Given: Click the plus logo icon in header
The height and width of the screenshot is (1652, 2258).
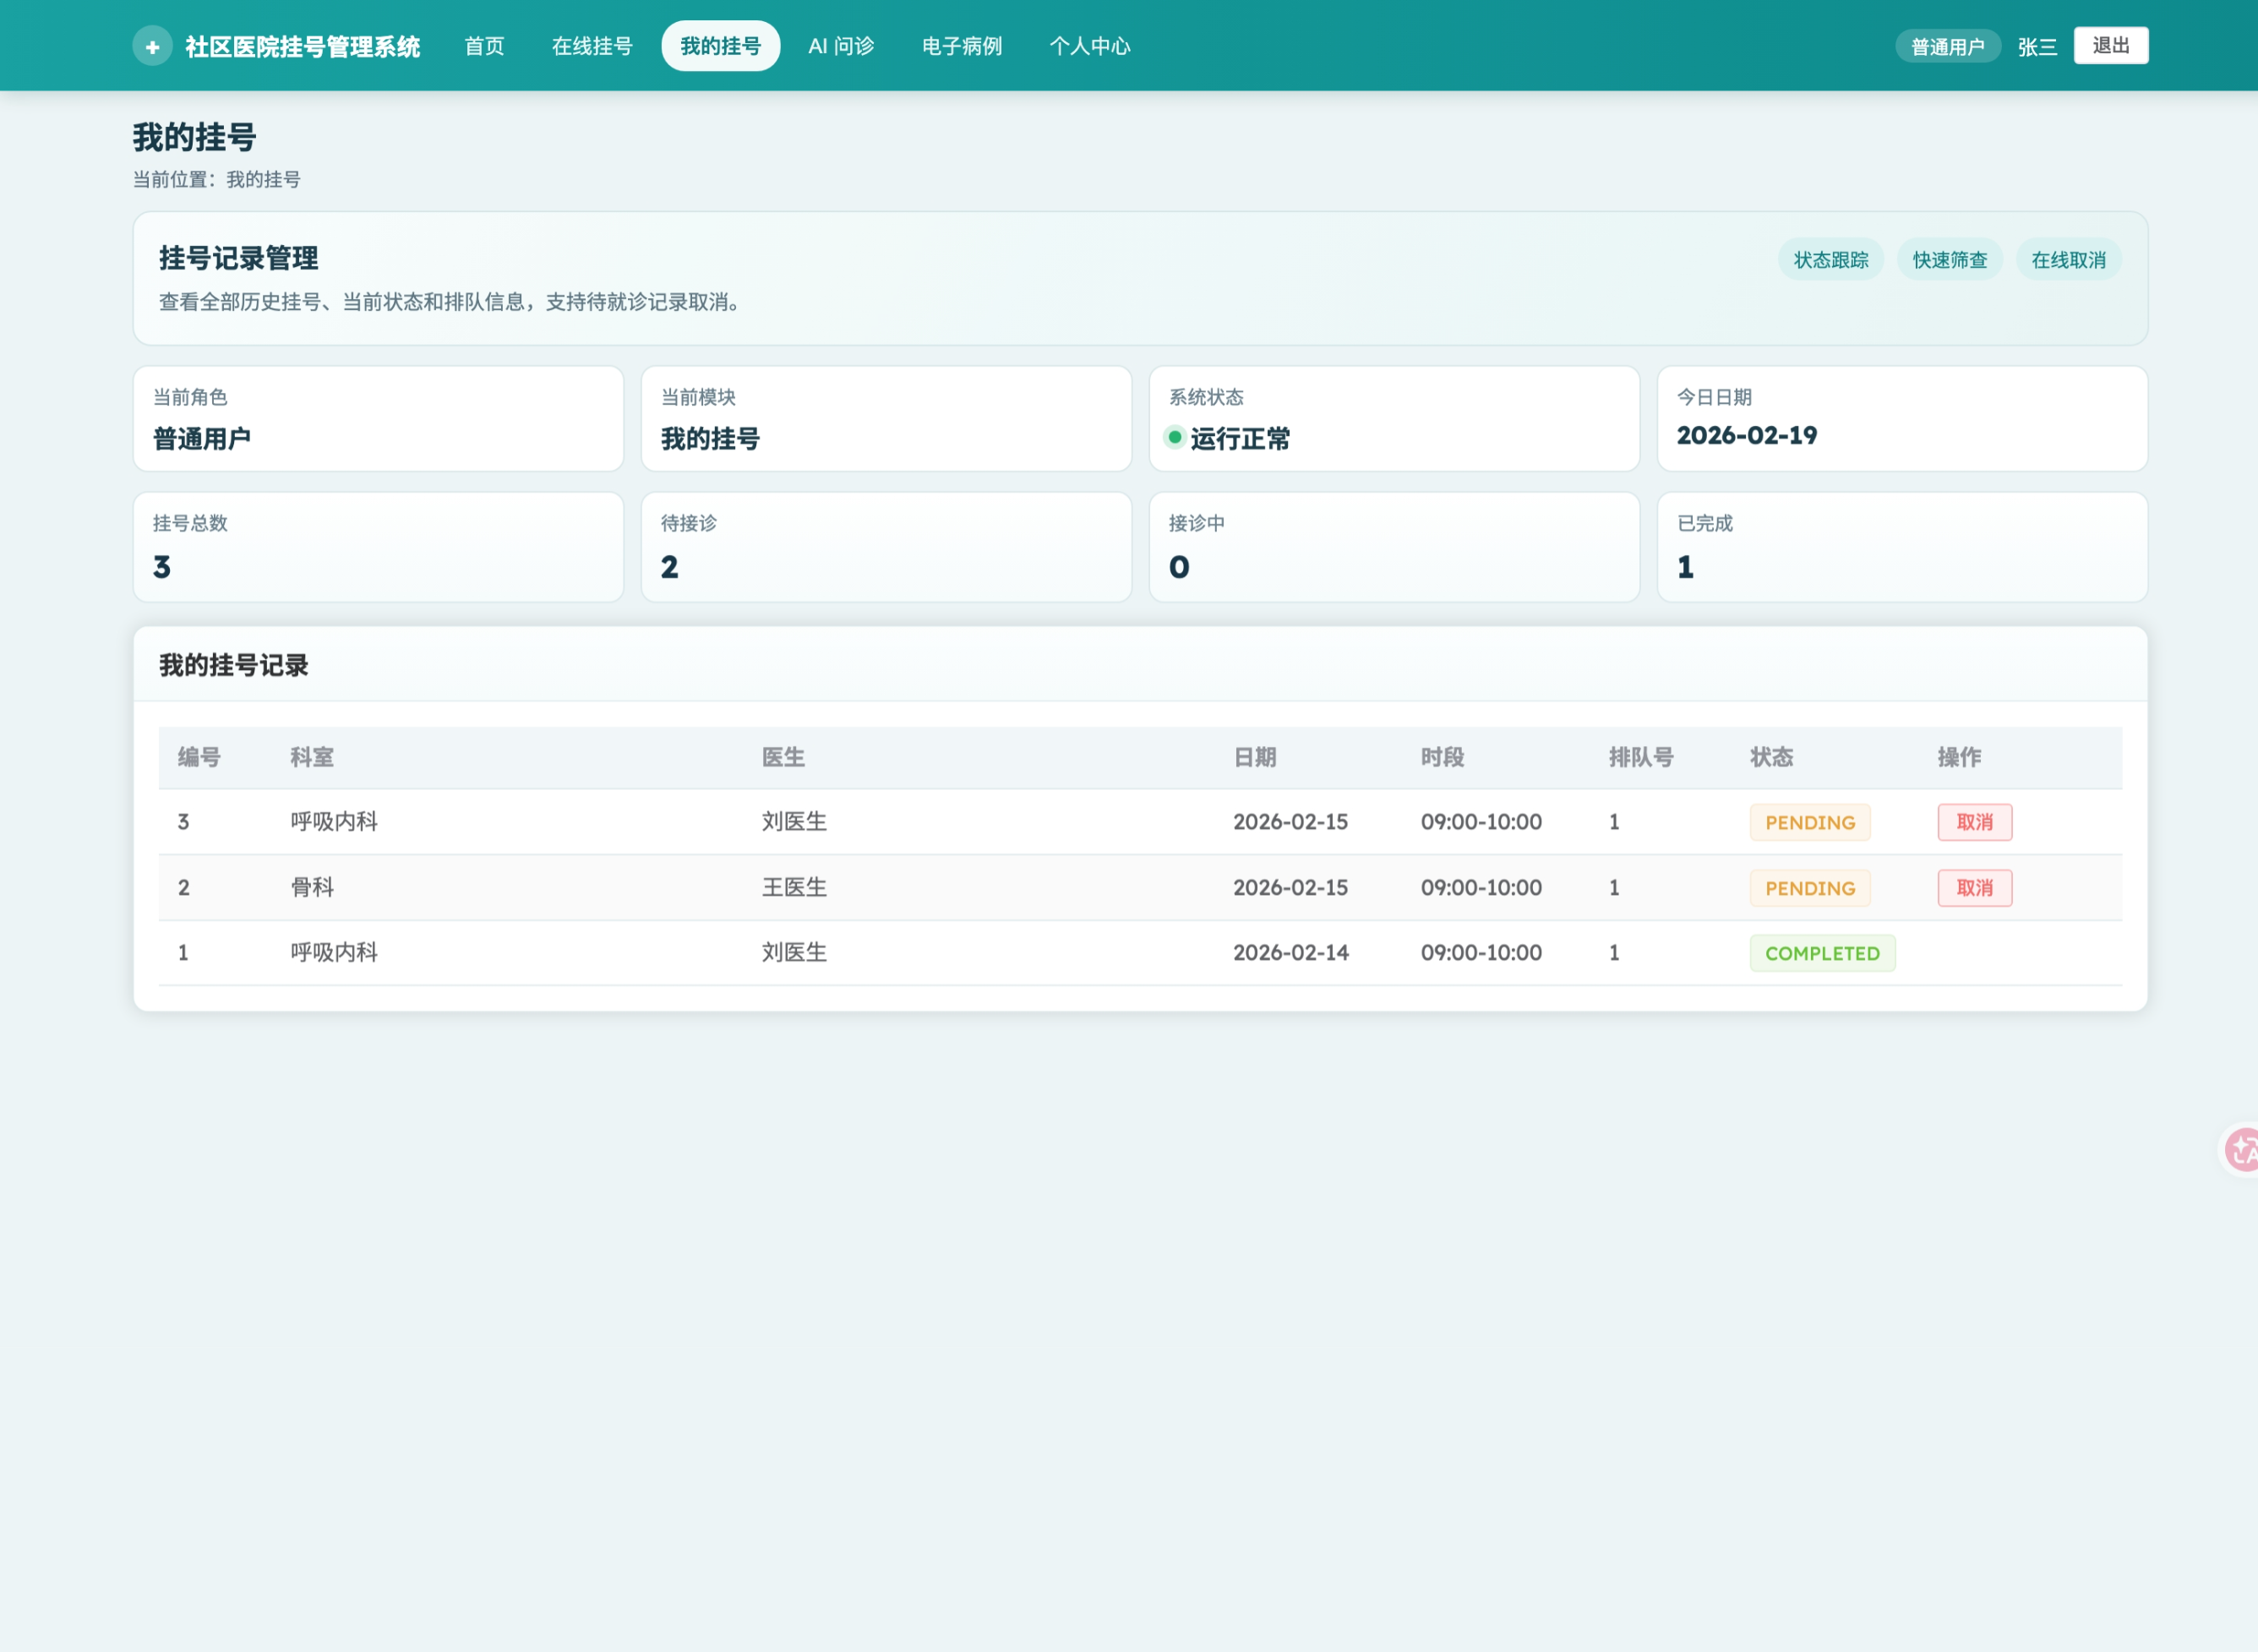Looking at the screenshot, I should pyautogui.click(x=152, y=46).
